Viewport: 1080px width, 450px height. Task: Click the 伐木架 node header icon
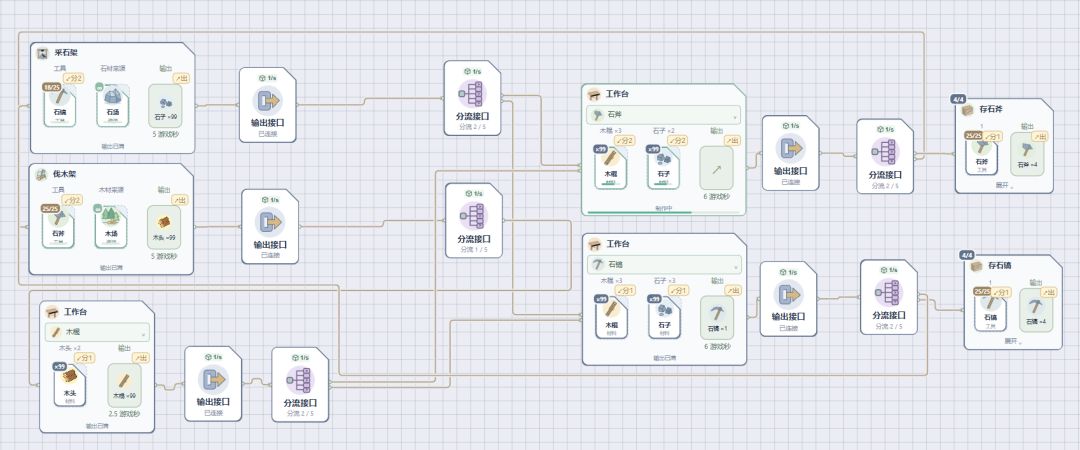(41, 174)
